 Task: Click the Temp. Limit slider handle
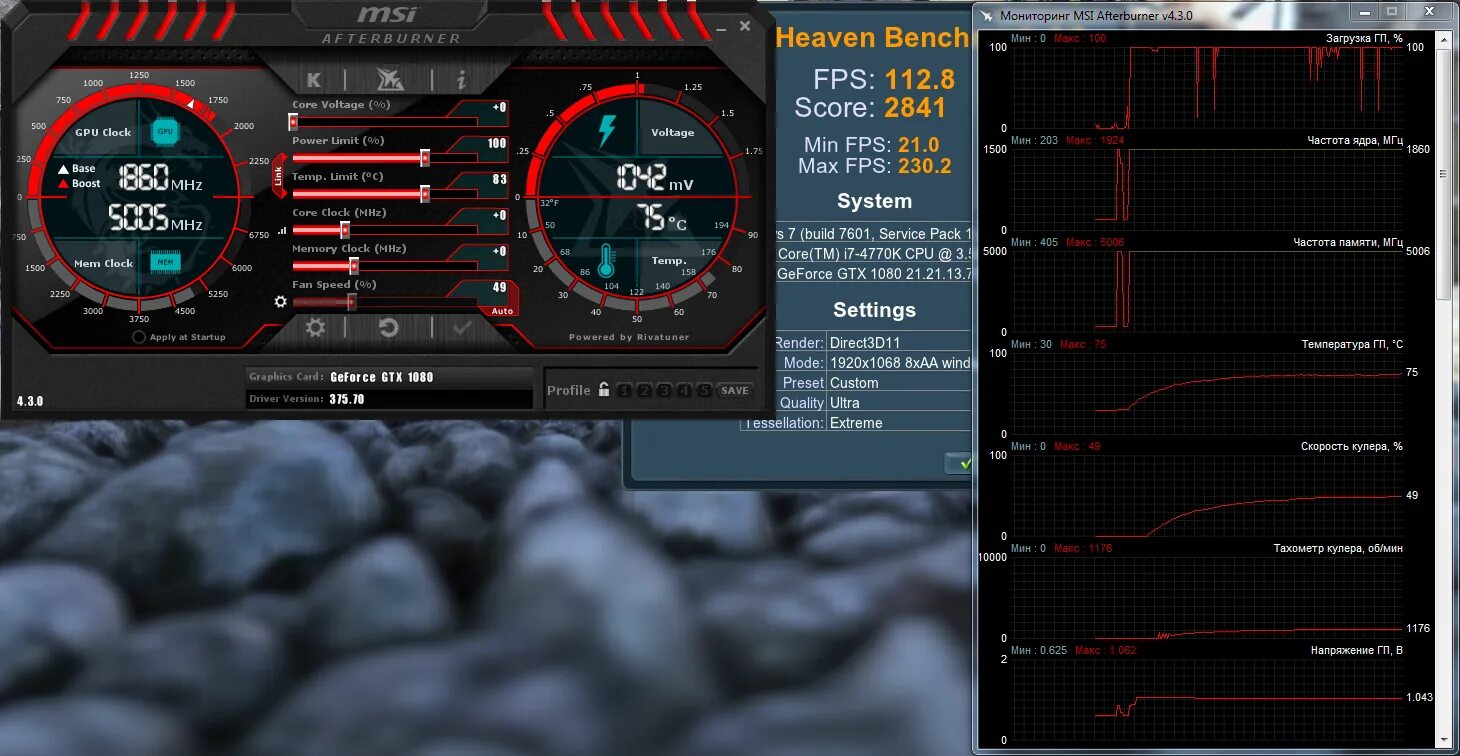tap(425, 194)
